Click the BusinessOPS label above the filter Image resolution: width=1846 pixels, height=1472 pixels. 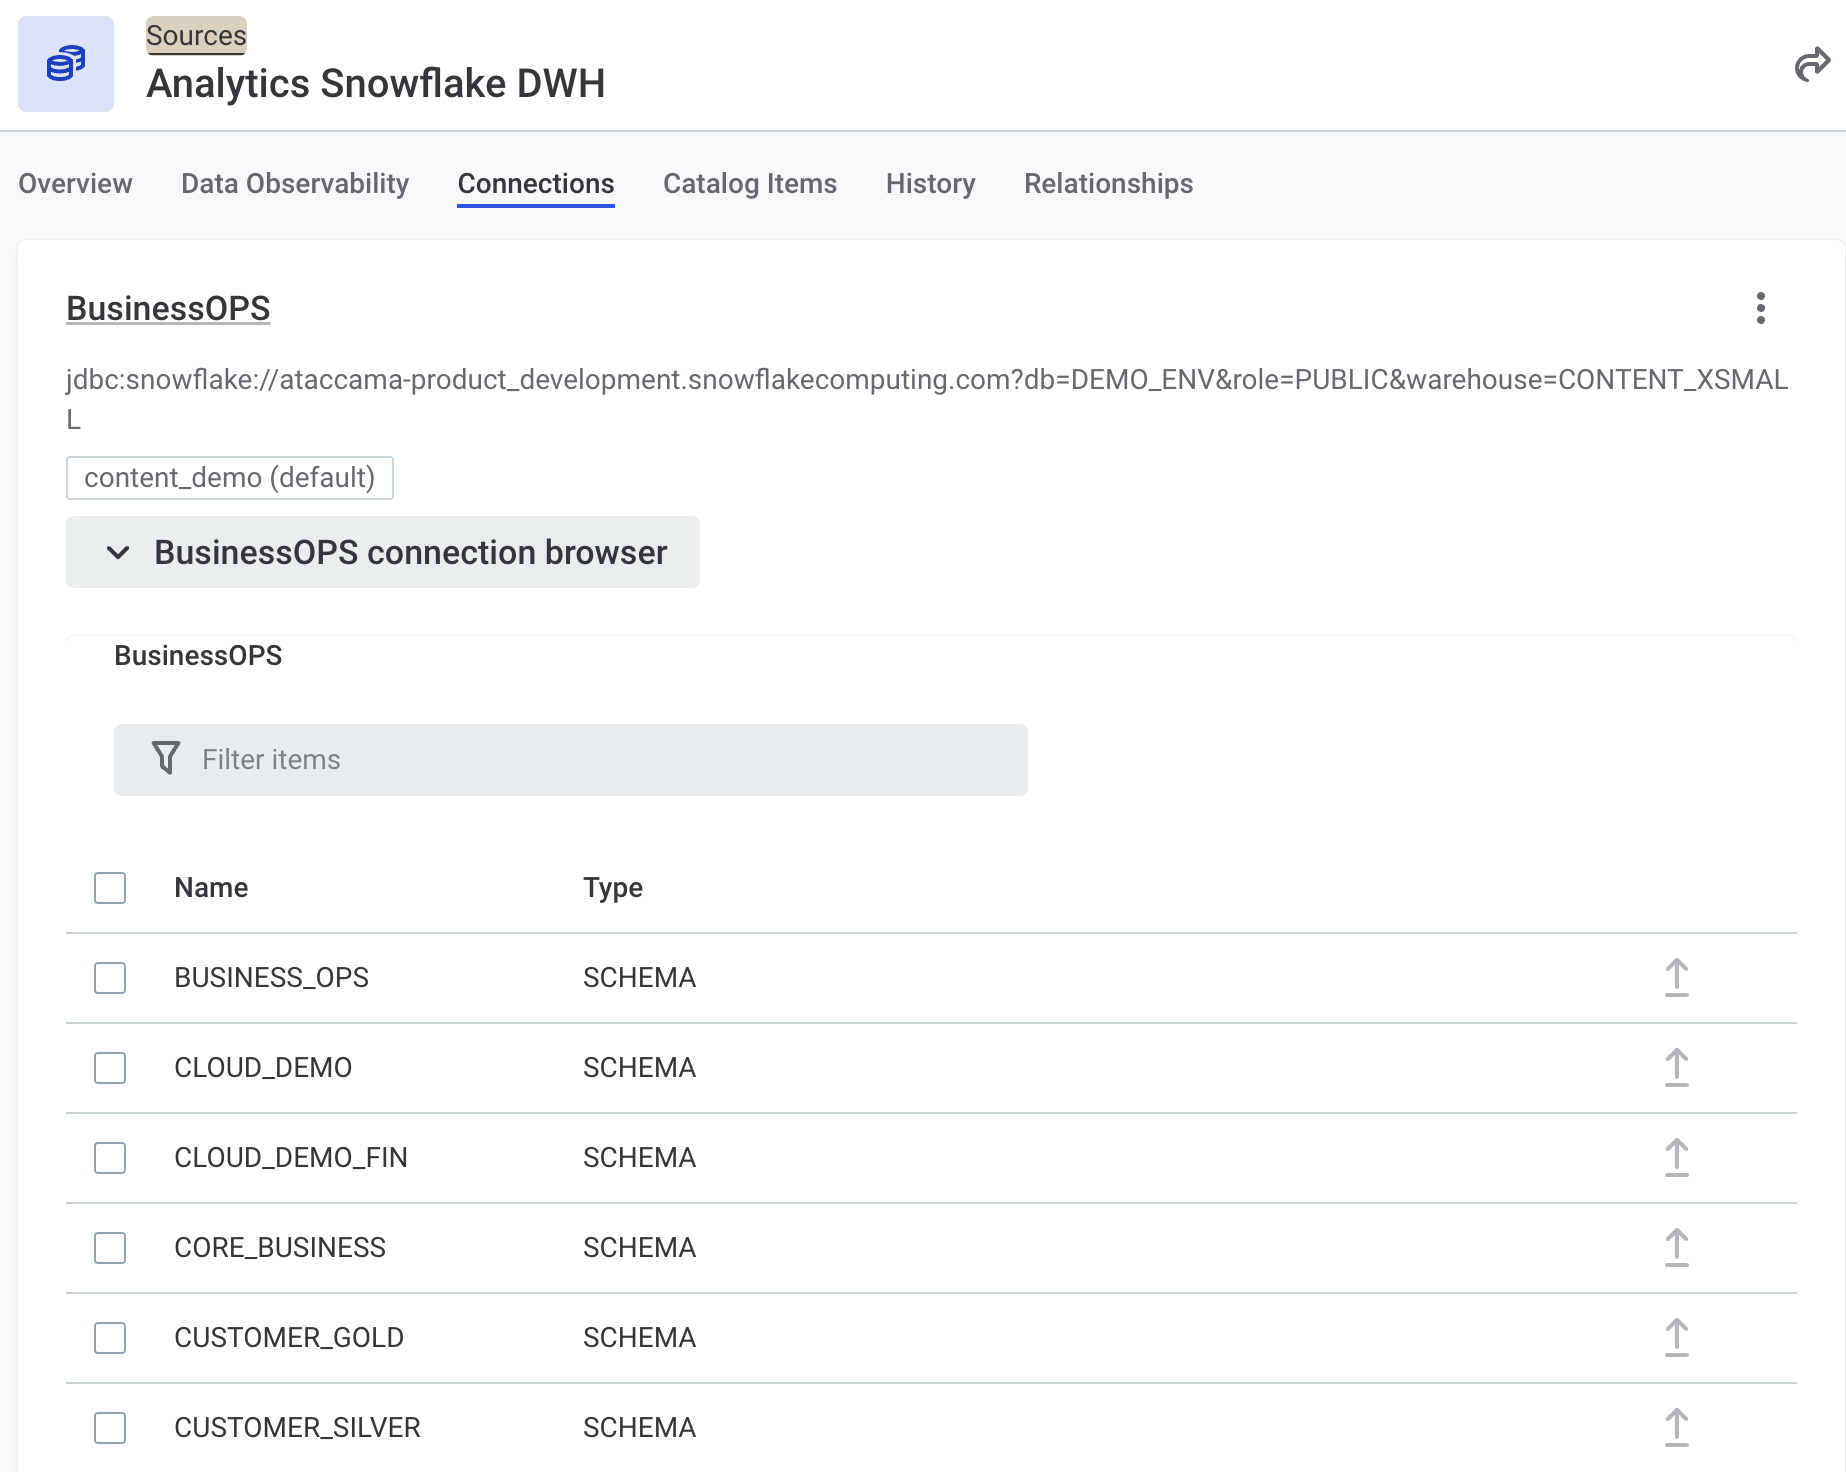198,656
